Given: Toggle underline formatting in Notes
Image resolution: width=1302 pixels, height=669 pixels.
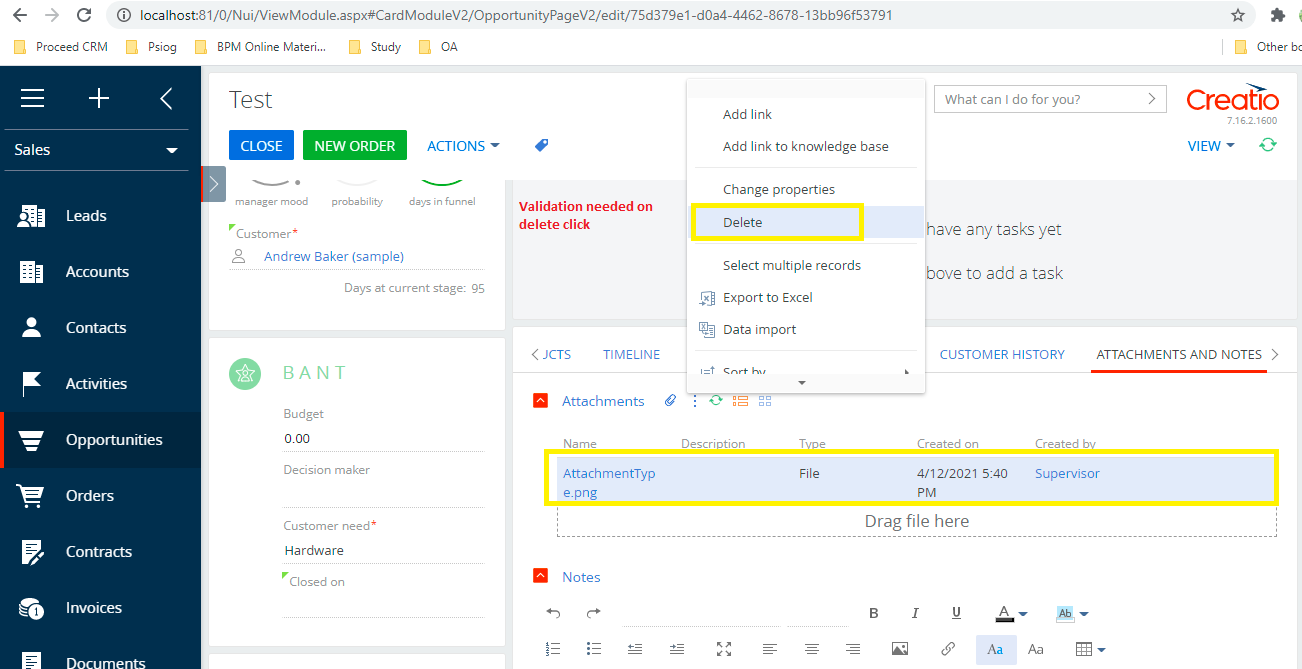Looking at the screenshot, I should click(x=956, y=613).
